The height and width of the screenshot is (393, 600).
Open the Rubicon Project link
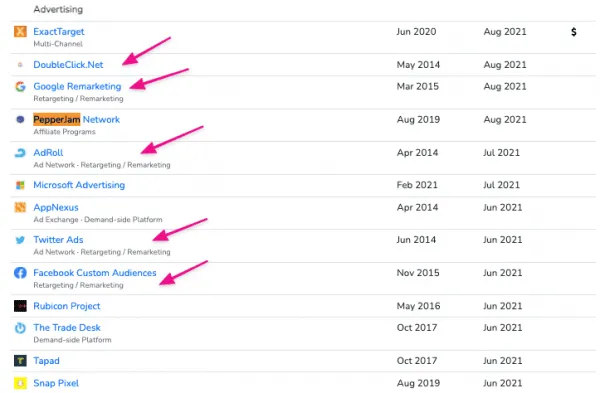point(67,306)
